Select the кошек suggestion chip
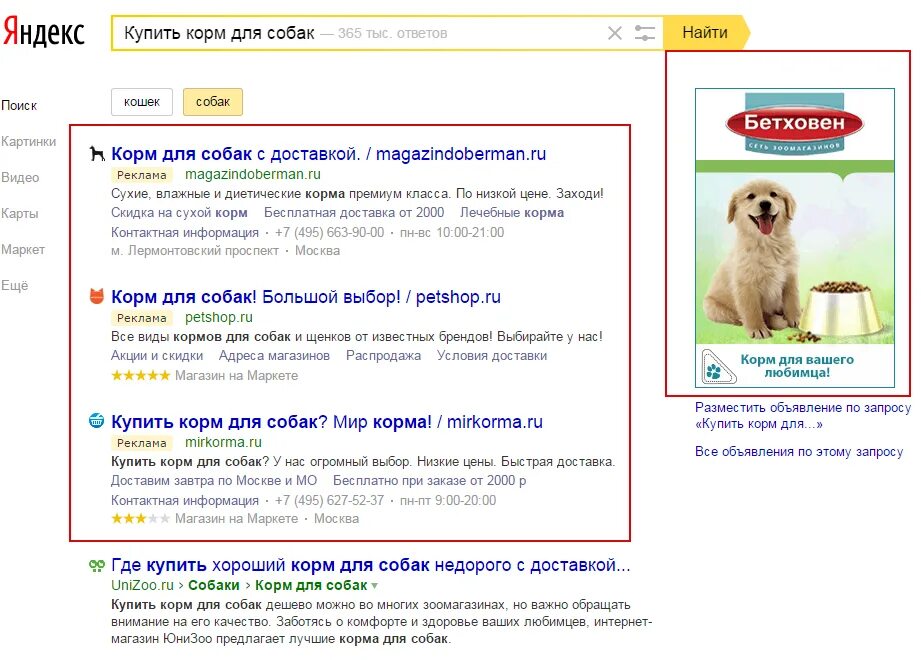Image resolution: width=921 pixels, height=660 pixels. pos(142,102)
